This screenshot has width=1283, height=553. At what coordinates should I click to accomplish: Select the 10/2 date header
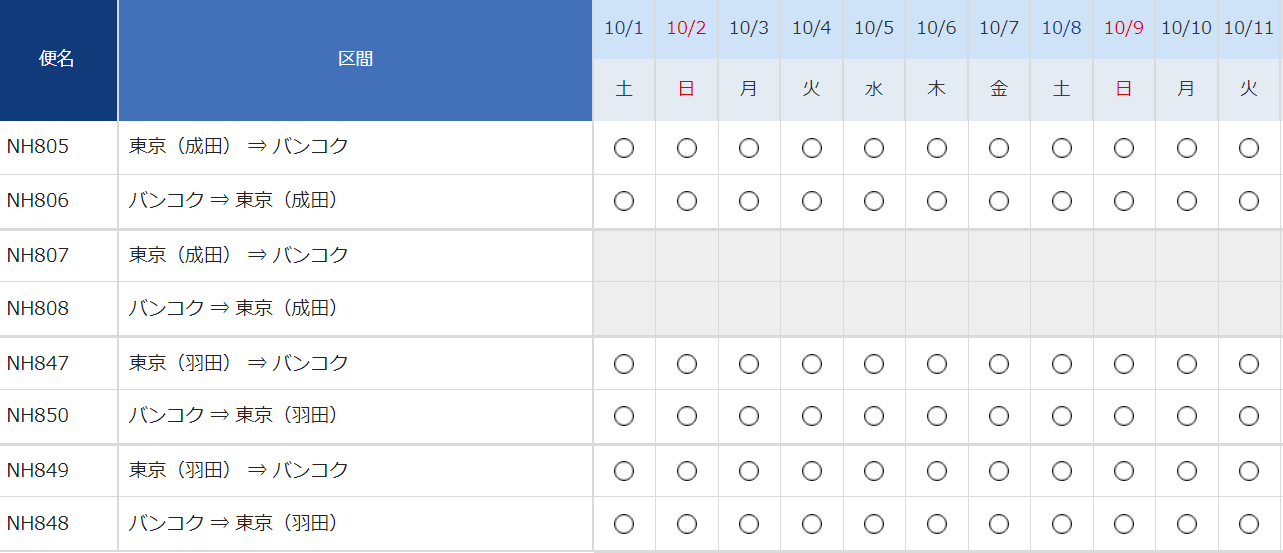click(687, 28)
